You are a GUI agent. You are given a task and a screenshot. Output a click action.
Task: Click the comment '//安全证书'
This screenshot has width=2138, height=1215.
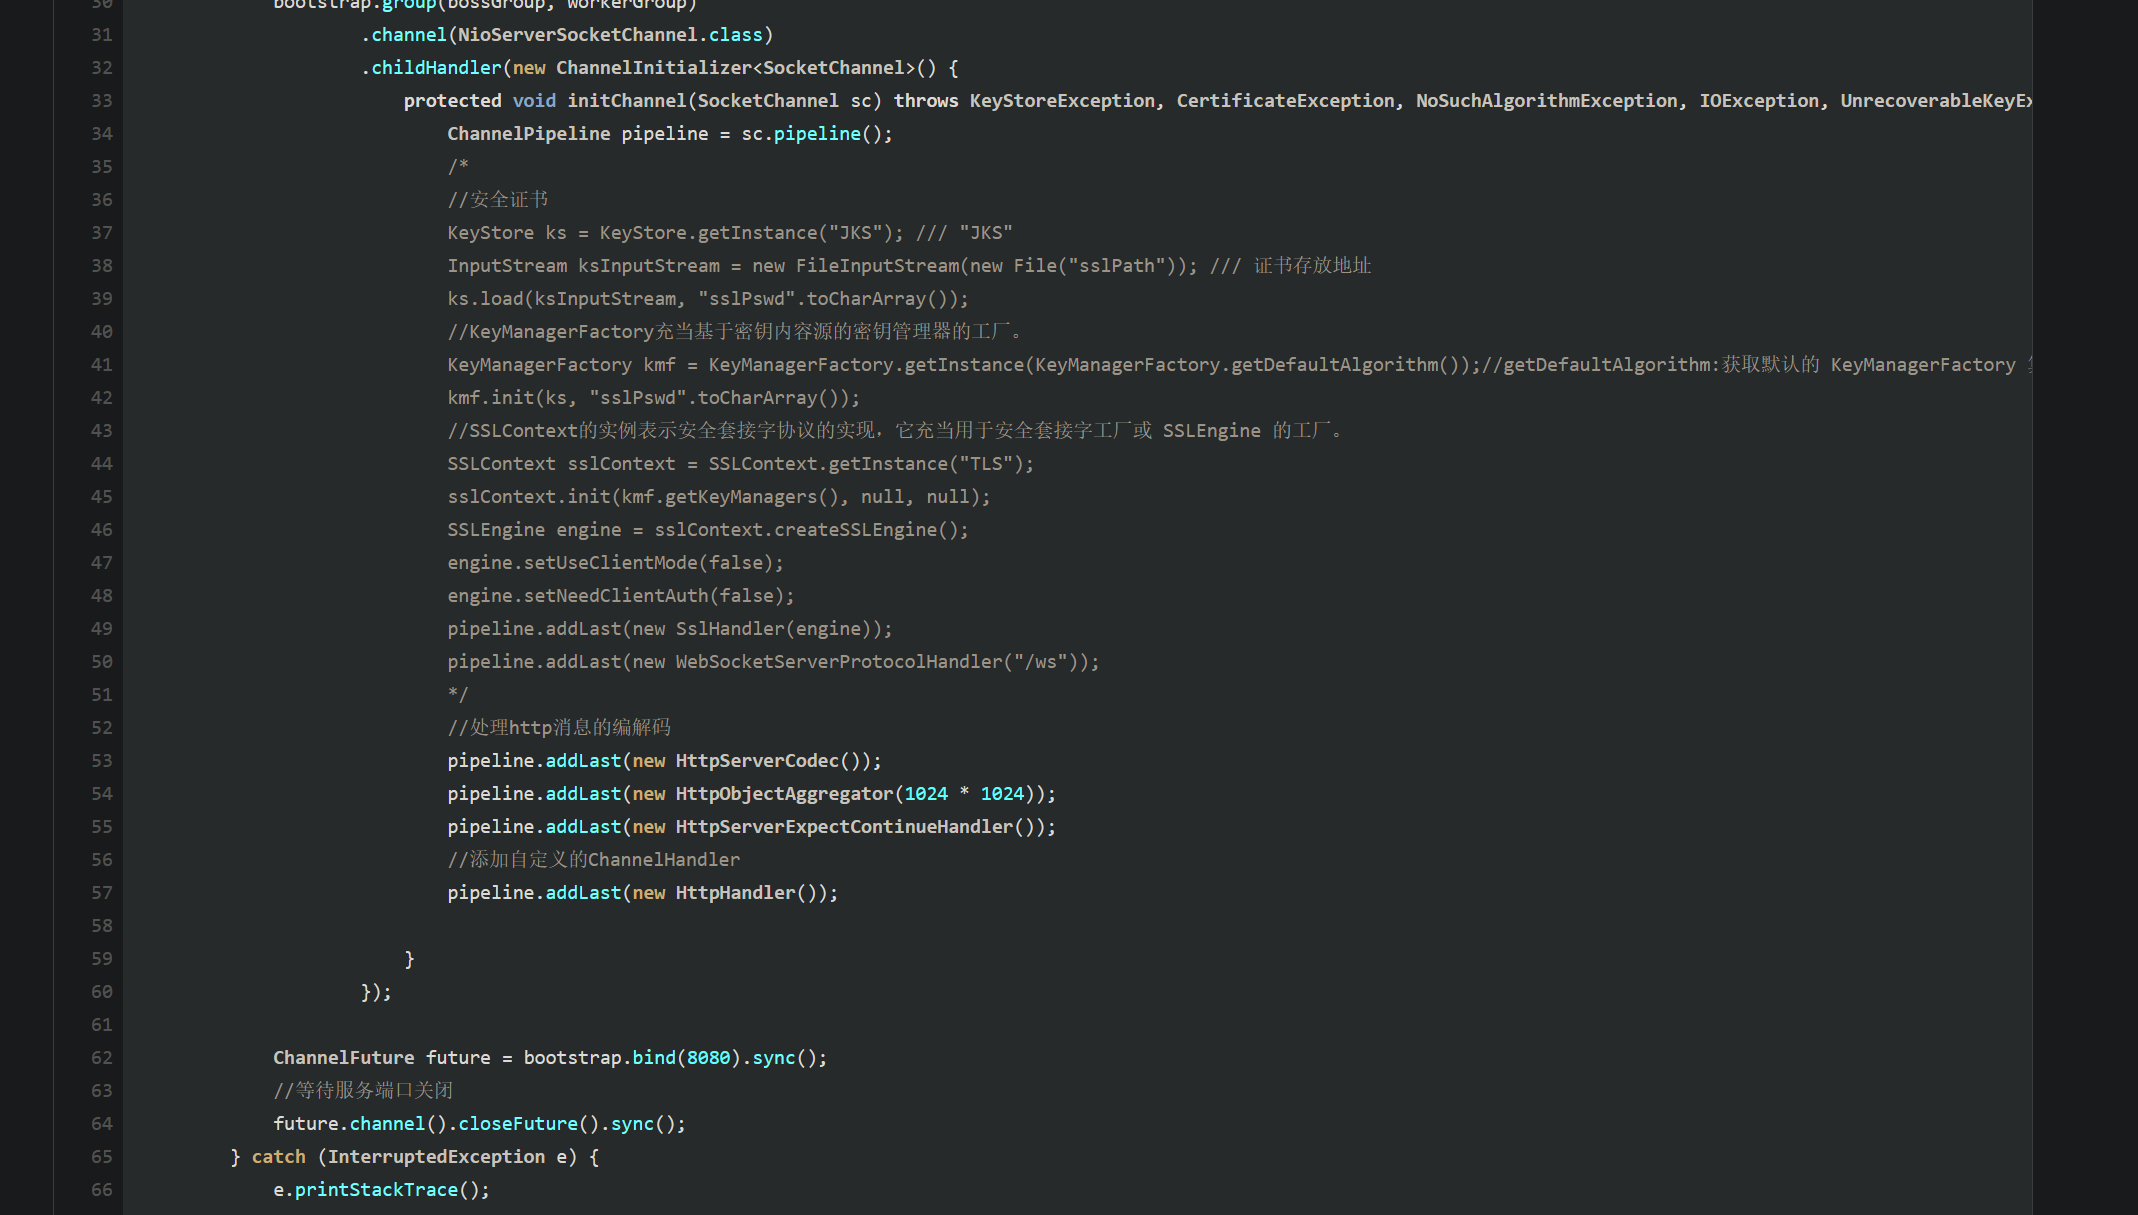498,200
